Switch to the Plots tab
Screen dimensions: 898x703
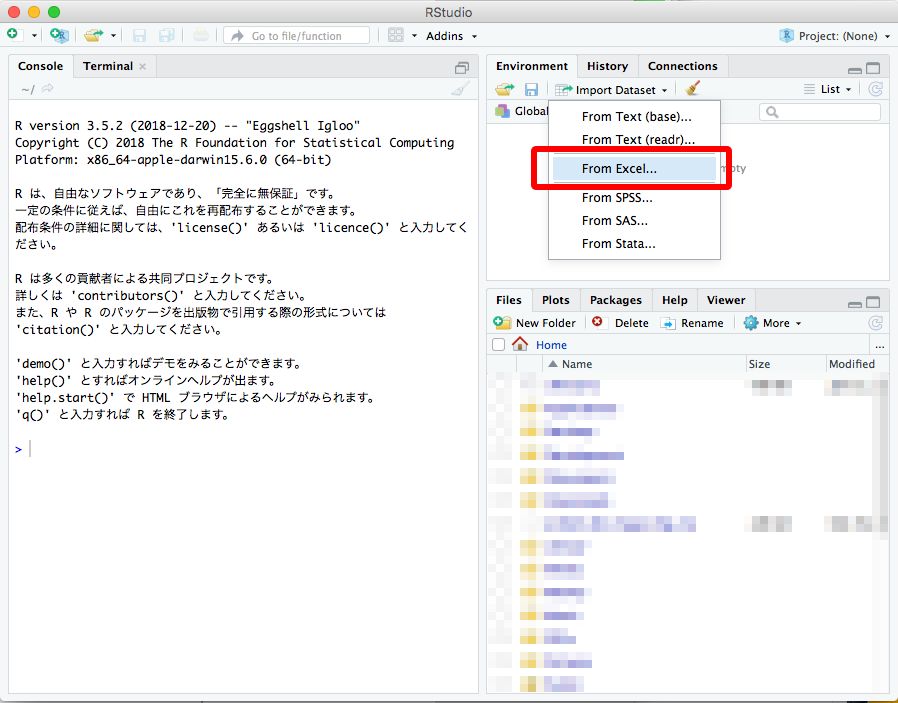[x=556, y=300]
